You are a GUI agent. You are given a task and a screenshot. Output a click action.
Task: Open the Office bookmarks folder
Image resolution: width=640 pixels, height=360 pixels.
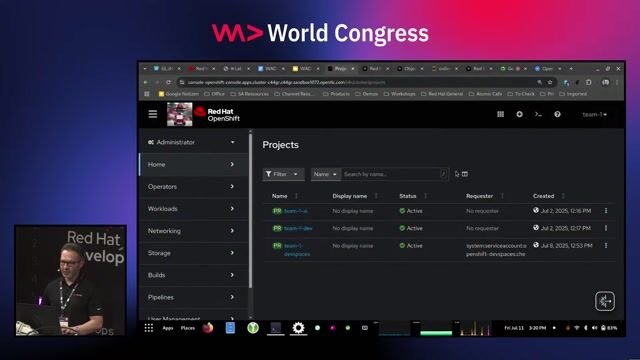(215, 94)
